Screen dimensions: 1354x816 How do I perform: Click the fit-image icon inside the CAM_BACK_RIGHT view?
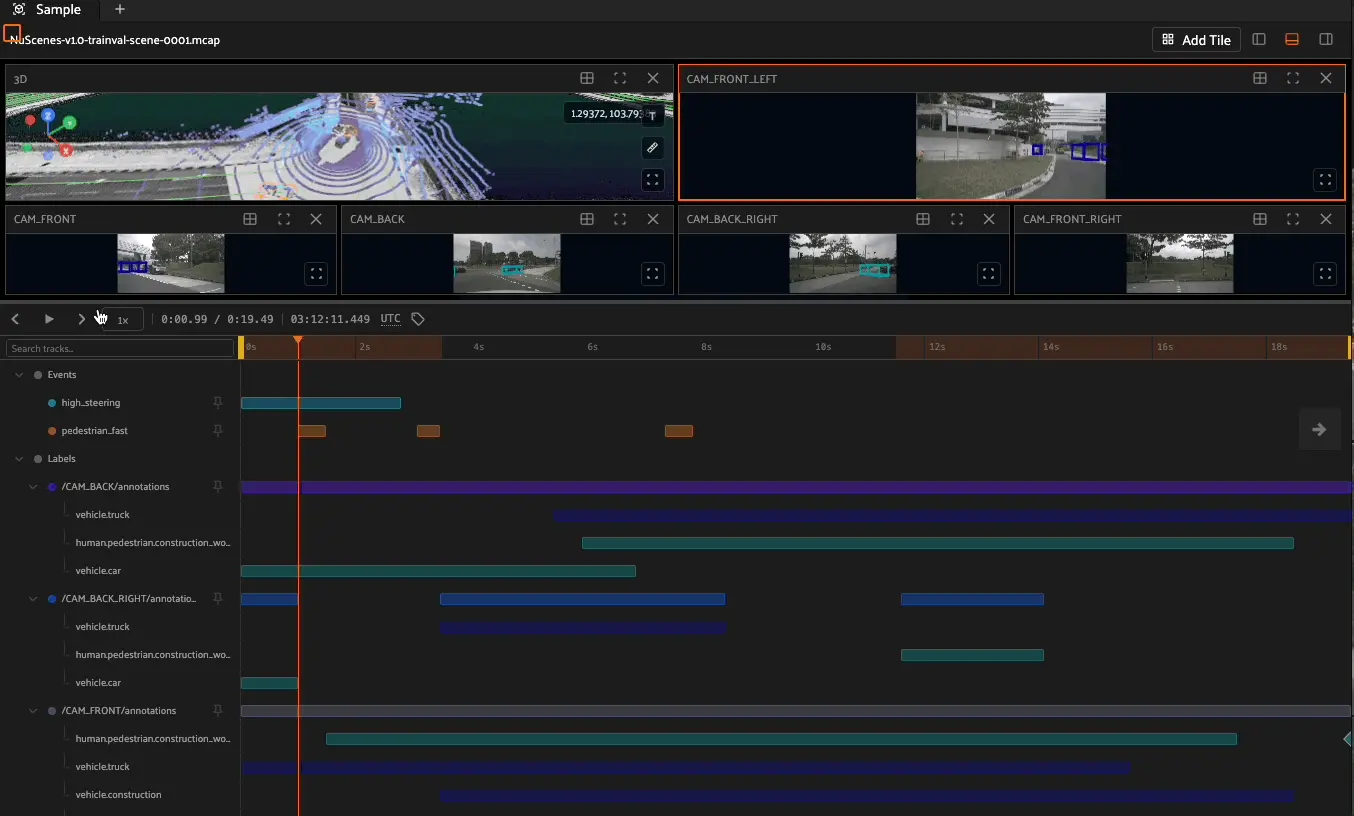pos(989,273)
